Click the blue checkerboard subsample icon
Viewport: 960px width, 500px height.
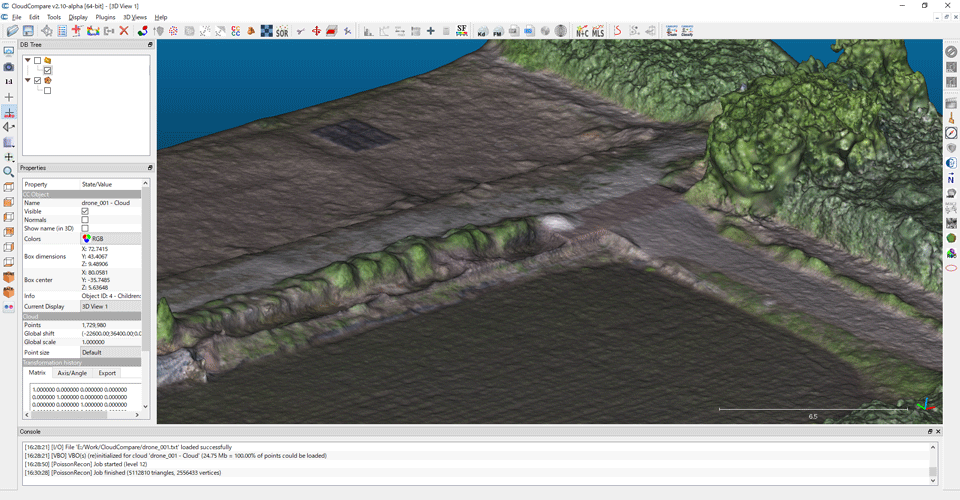tap(266, 31)
